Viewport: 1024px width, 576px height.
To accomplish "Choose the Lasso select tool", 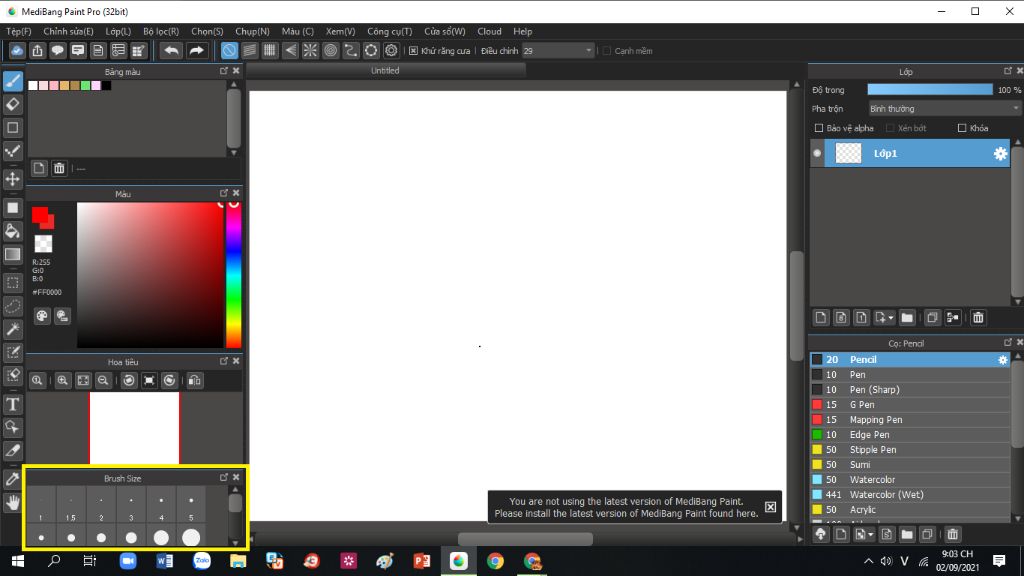I will coord(13,306).
